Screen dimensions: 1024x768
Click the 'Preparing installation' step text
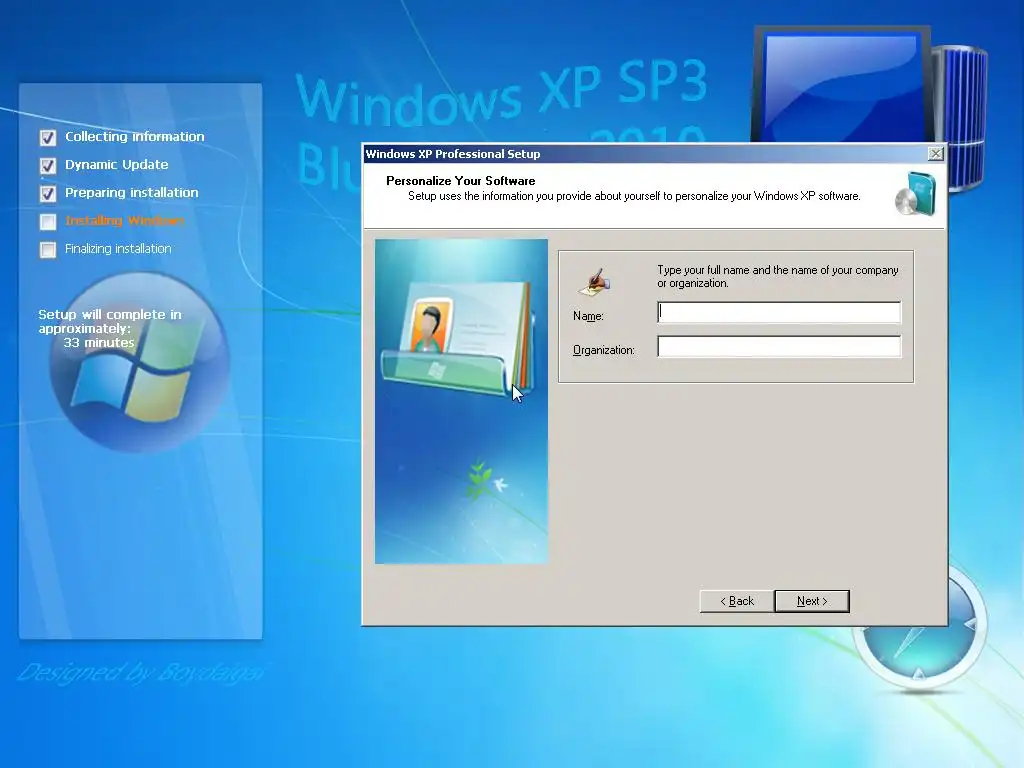(x=131, y=193)
